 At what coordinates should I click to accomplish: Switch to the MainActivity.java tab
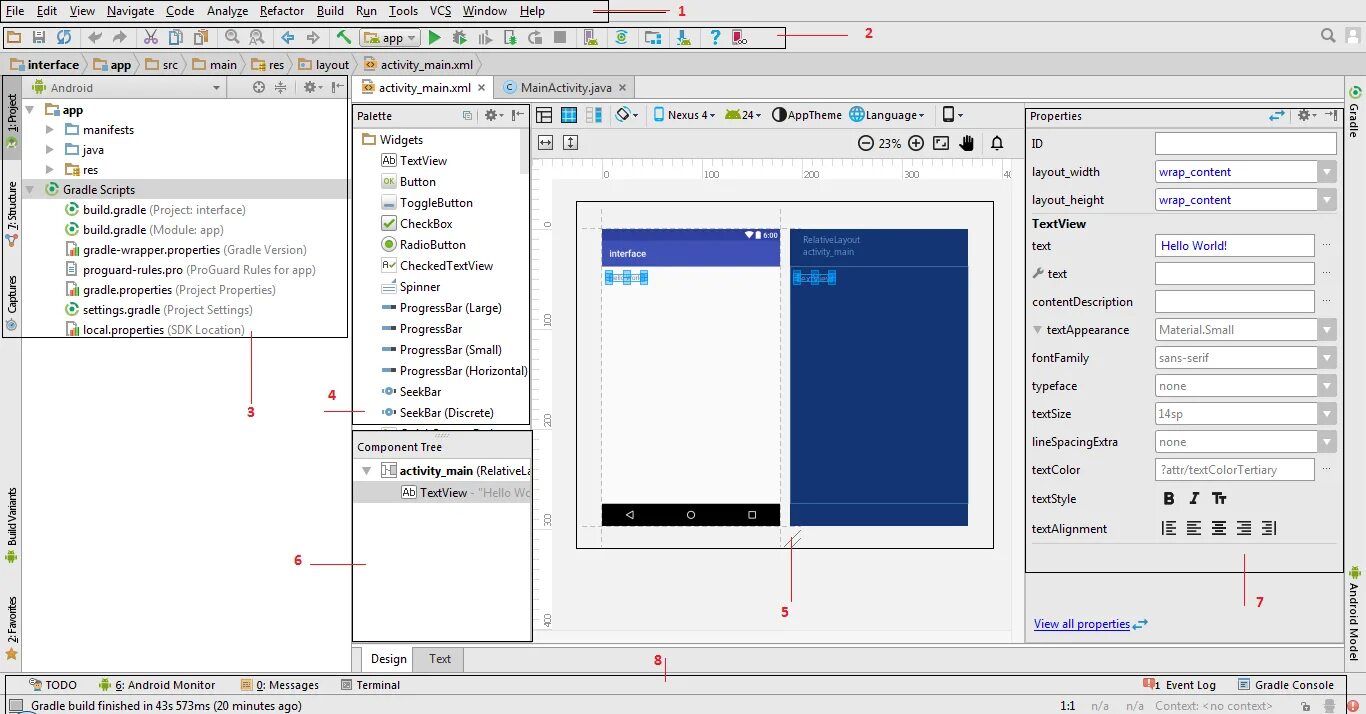pos(566,88)
